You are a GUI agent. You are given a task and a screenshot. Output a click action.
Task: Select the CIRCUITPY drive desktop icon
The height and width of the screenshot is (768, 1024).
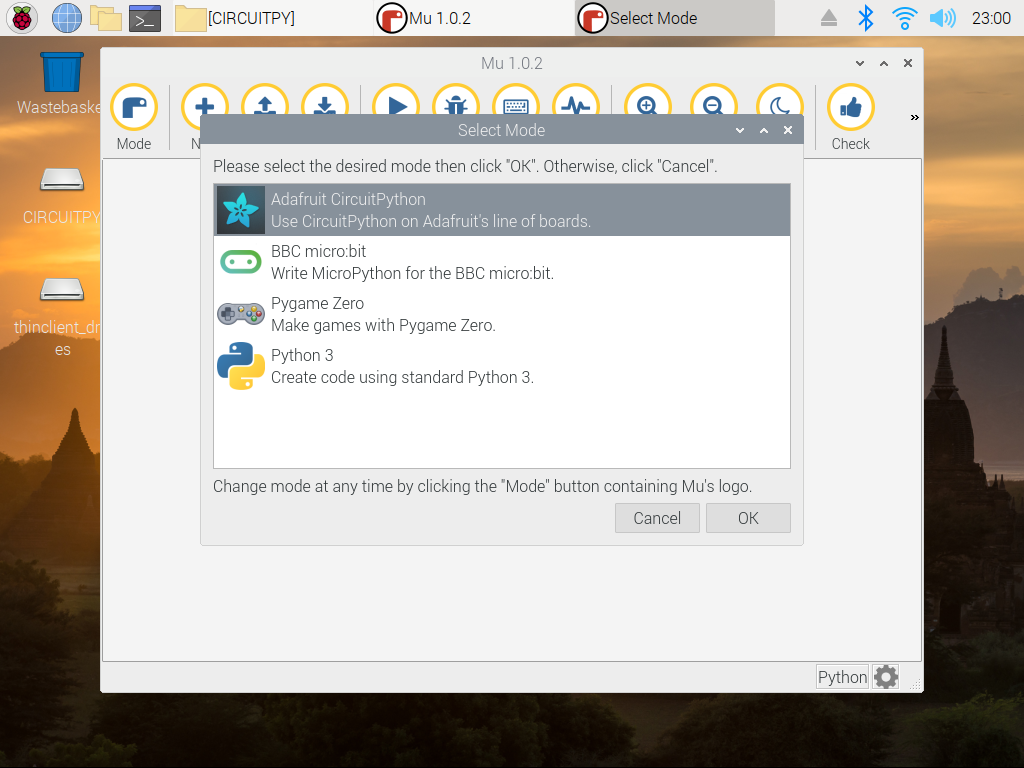62,195
